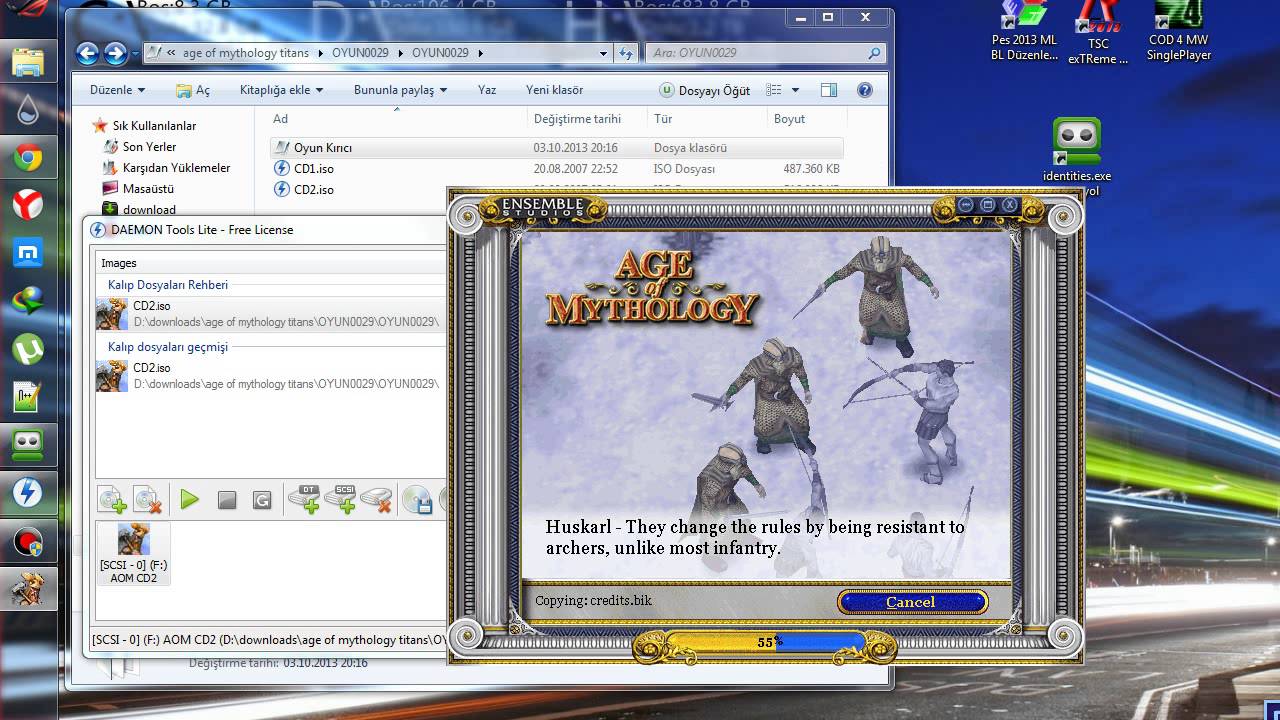The image size is (1280, 720).
Task: Select Pes 2013 ML BL Düzenle desktop shortcut
Action: coord(1024,32)
